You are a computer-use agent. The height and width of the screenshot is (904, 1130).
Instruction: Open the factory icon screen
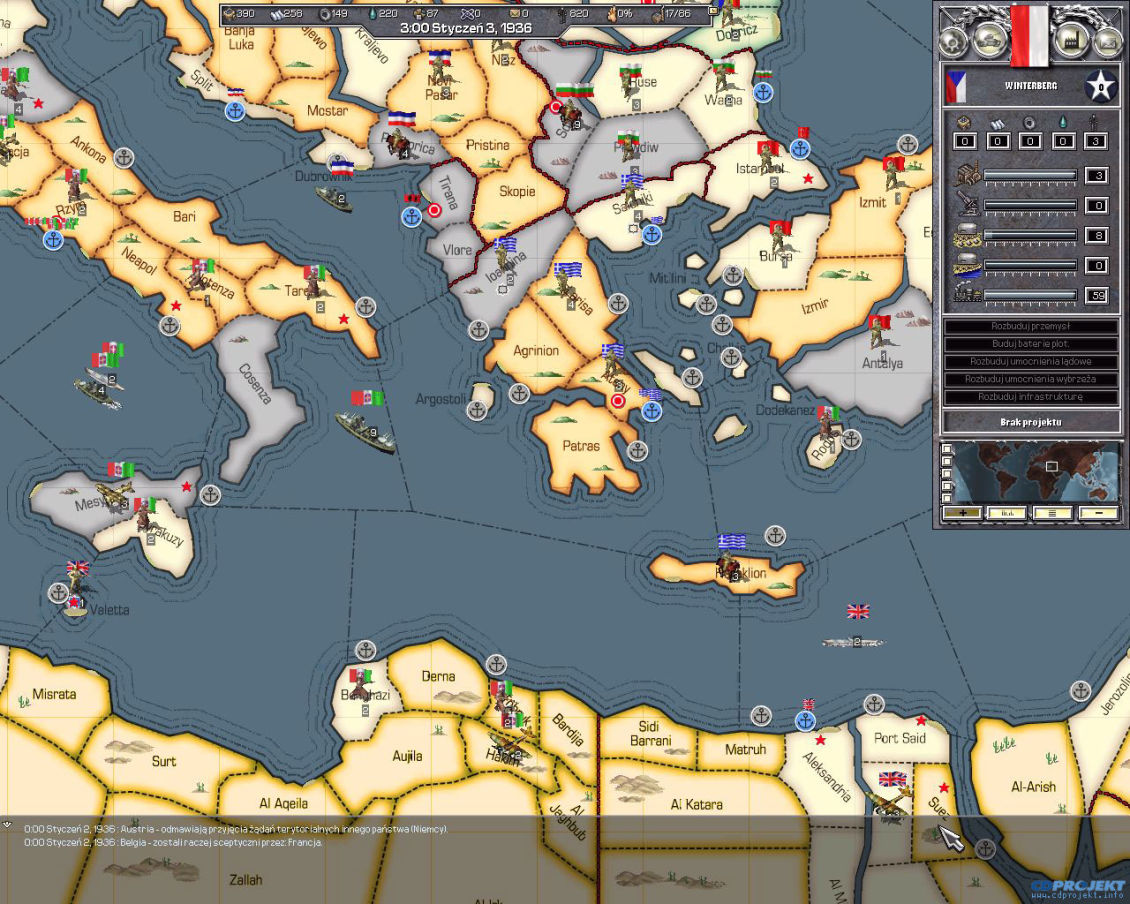point(1071,39)
